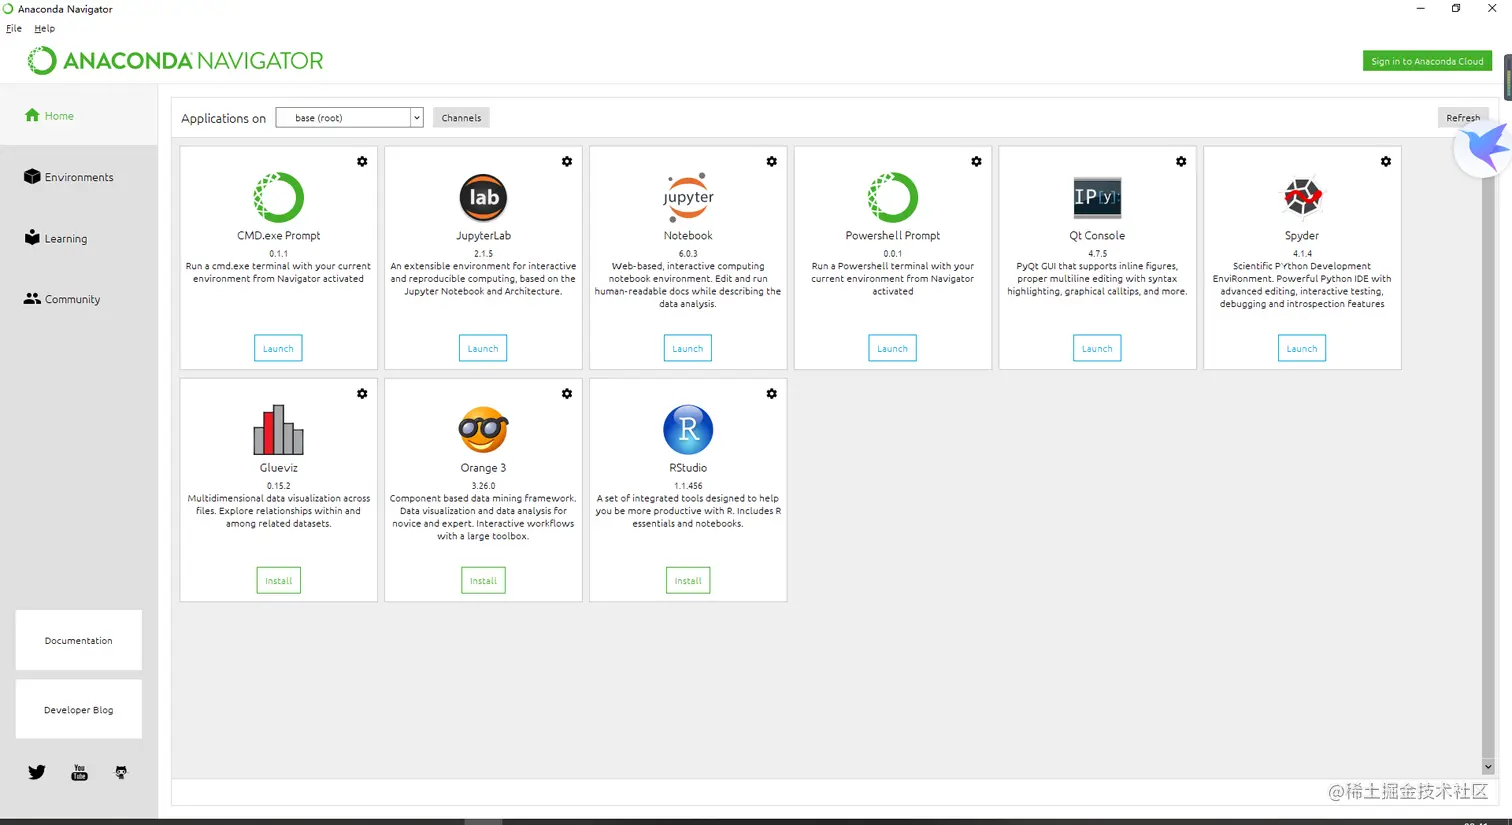Click the floating bird assistant icon
The width and height of the screenshot is (1512, 825).
1484,148
